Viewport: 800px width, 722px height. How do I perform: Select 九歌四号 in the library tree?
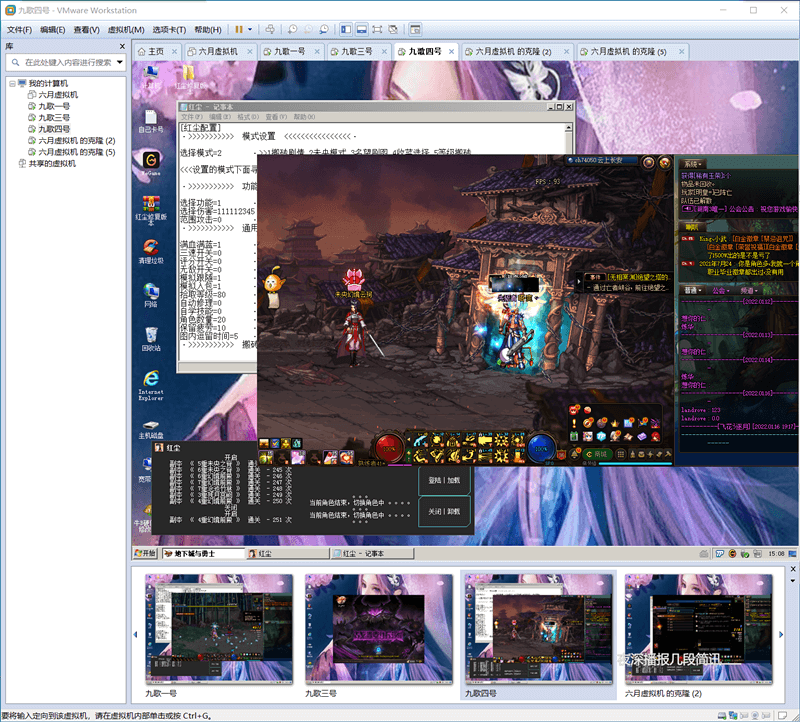49,129
